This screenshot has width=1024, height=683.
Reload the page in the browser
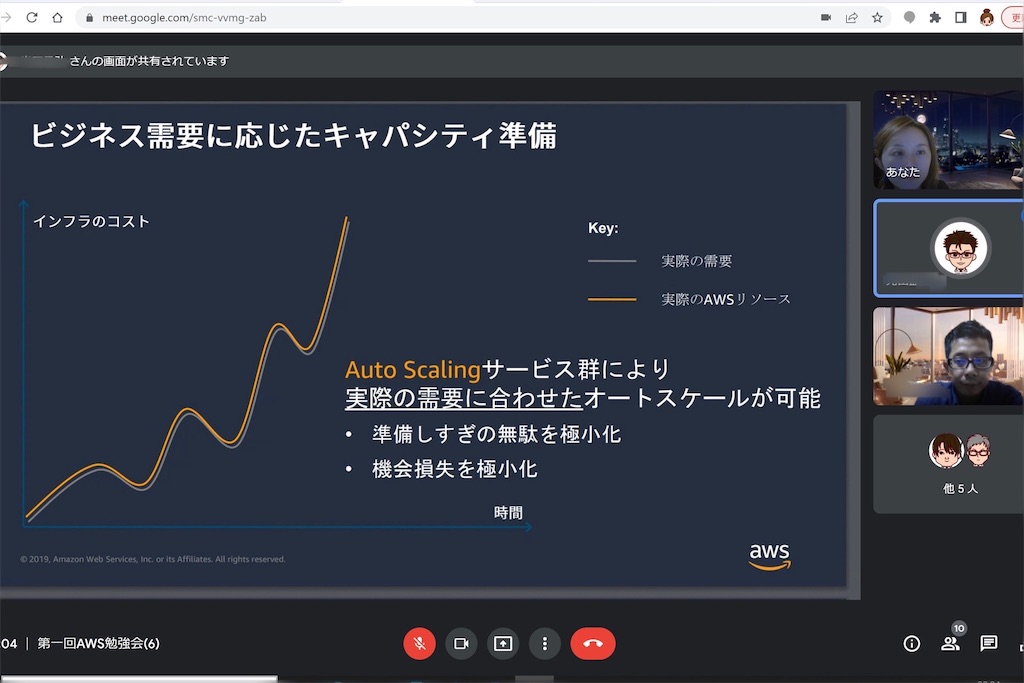click(x=31, y=18)
